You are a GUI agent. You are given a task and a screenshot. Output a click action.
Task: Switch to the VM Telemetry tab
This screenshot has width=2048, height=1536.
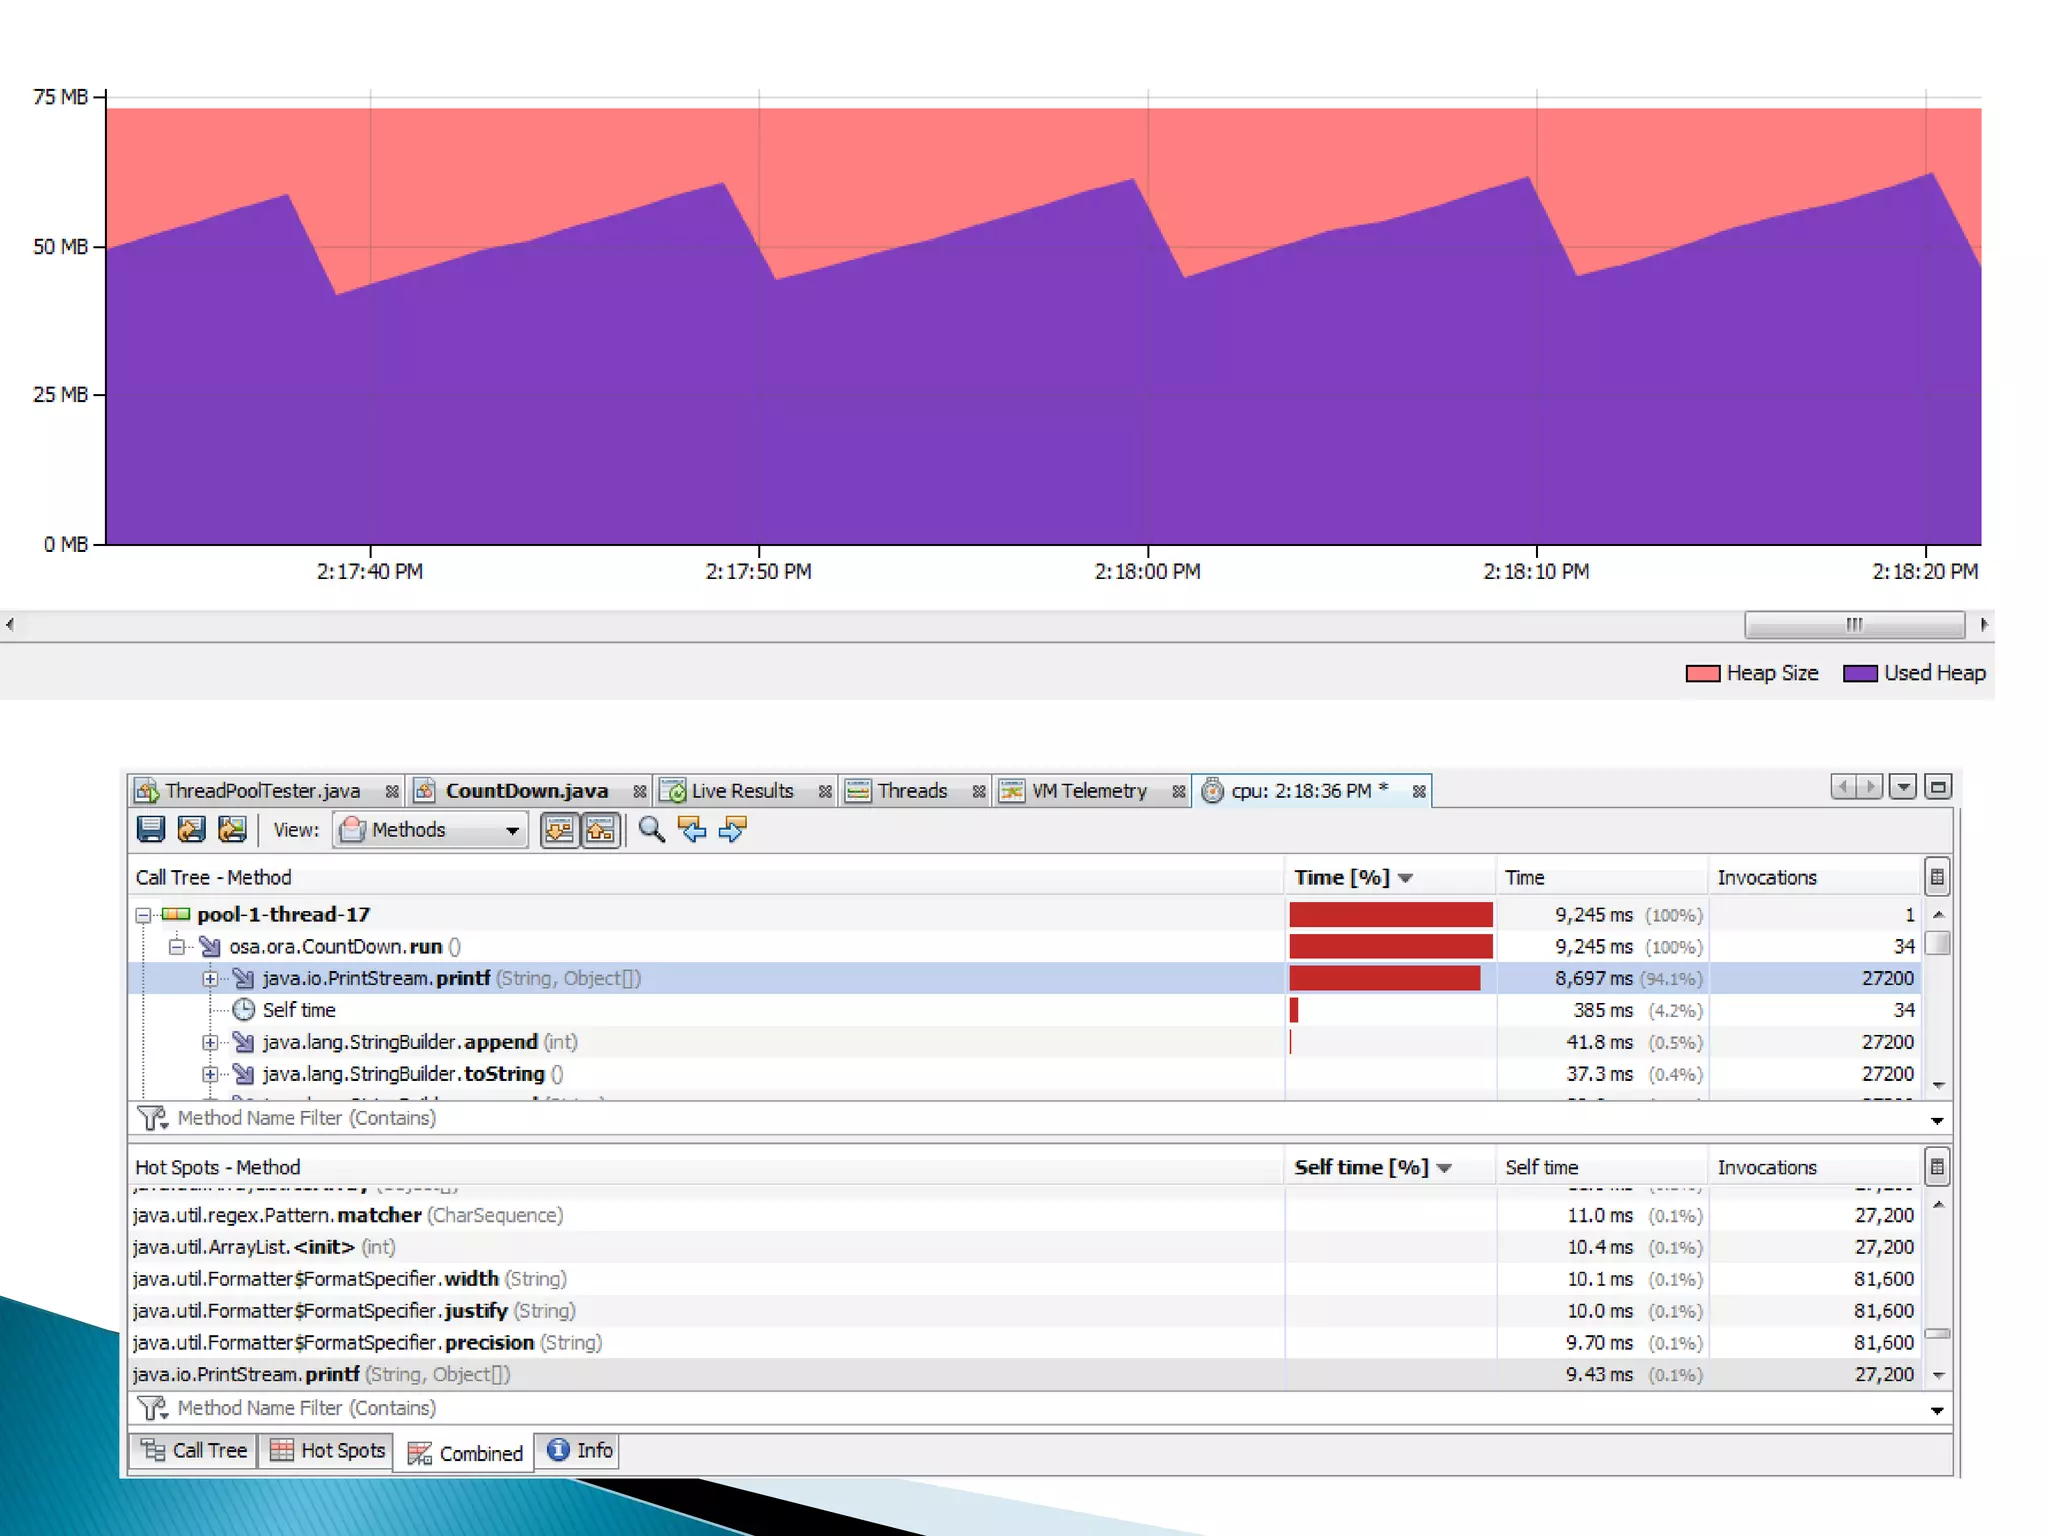(x=1088, y=791)
